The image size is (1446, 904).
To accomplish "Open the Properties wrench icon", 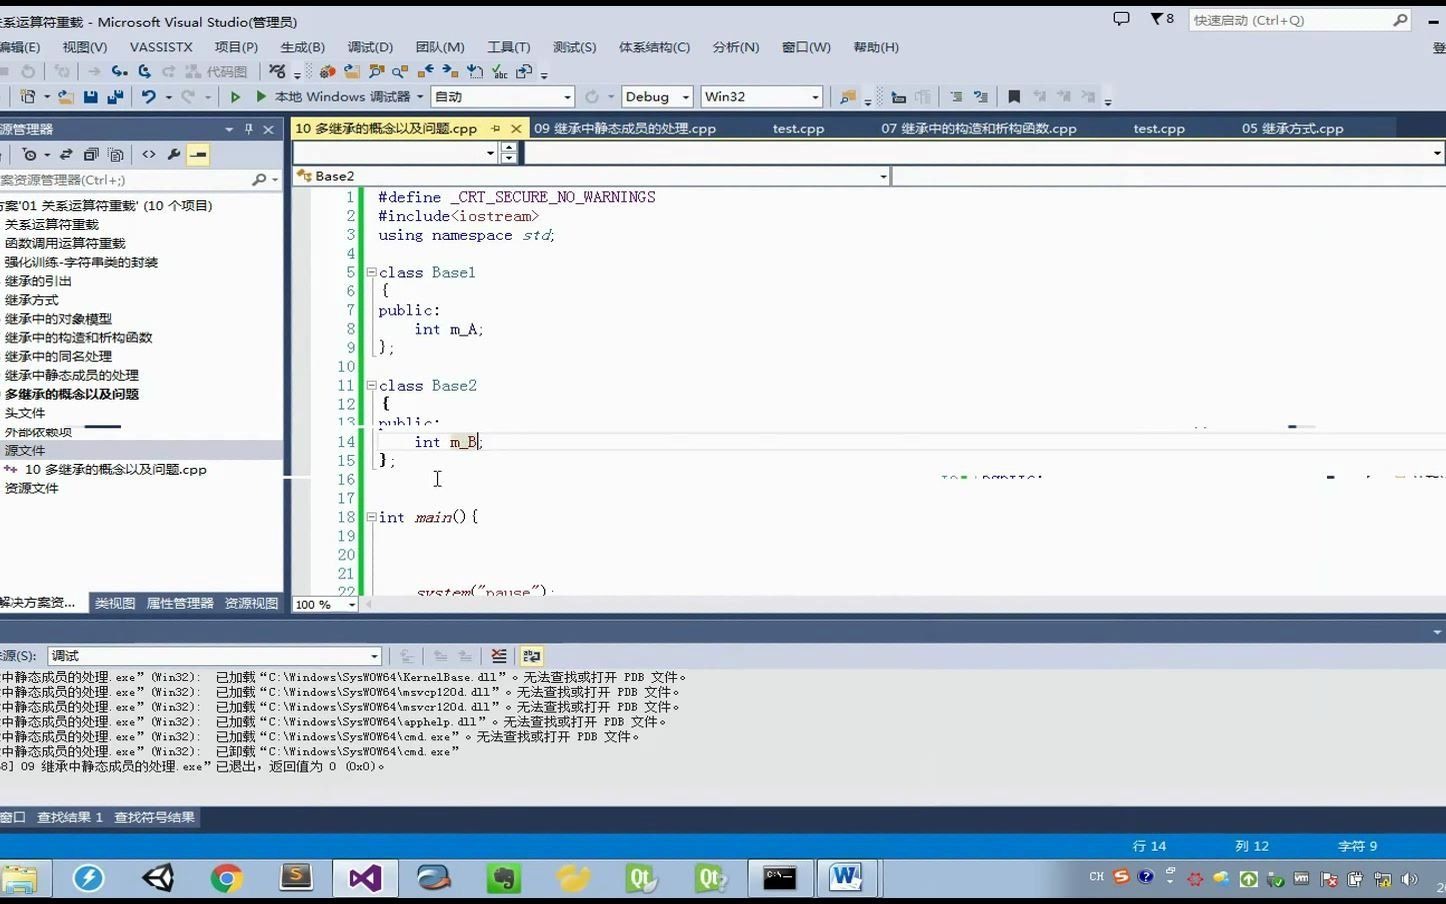I will [x=174, y=155].
